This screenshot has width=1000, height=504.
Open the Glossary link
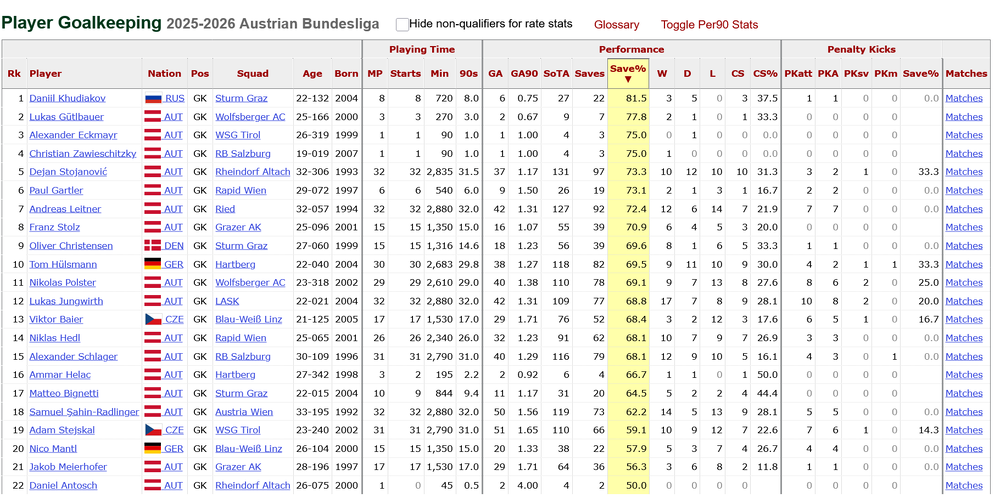pos(616,25)
